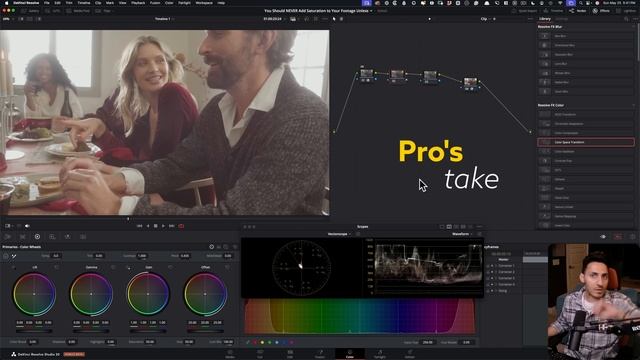Reset the Gamma wheel

tap(113, 267)
